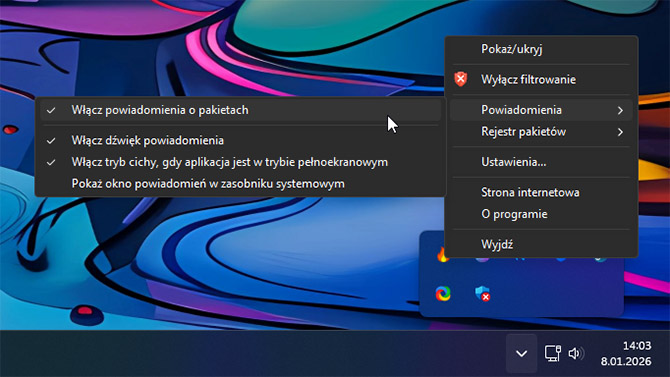Toggle quiet mode for fullscreen applications
670x377 pixels.
tap(241, 162)
